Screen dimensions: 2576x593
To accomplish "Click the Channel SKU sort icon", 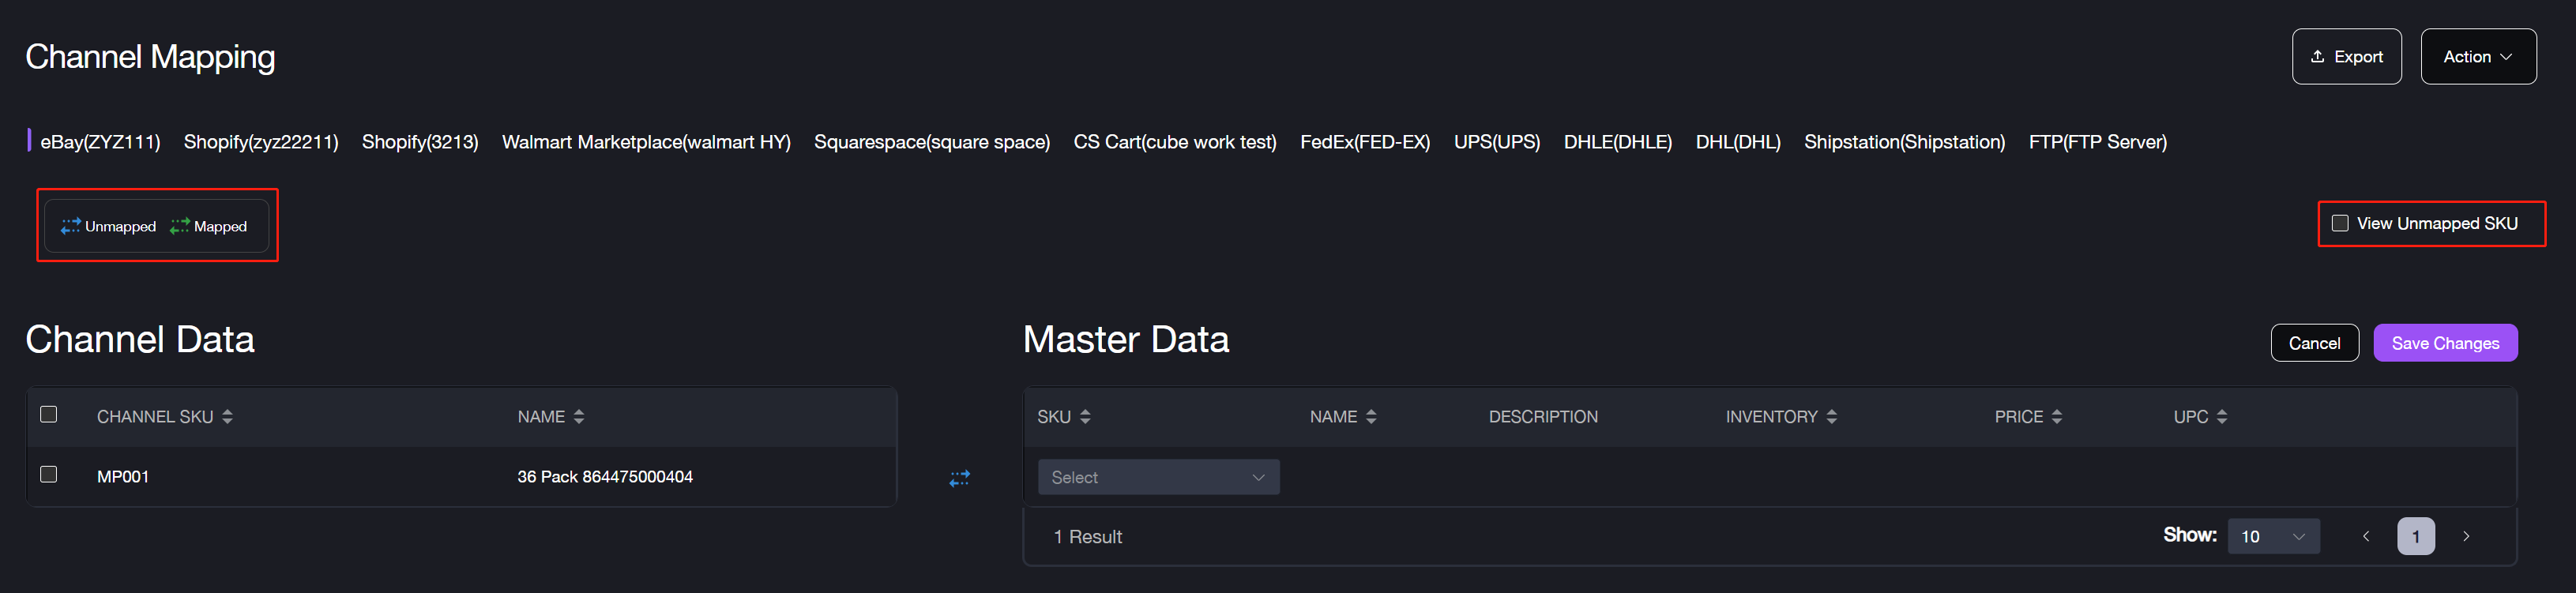I will 227,417.
